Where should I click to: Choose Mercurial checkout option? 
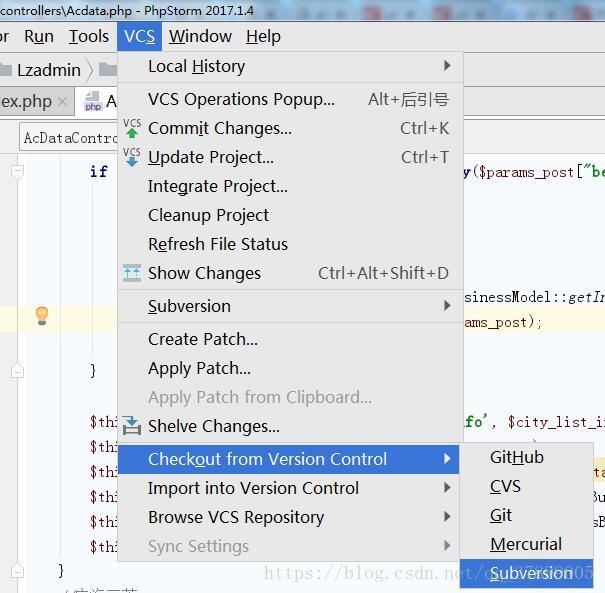pos(526,544)
